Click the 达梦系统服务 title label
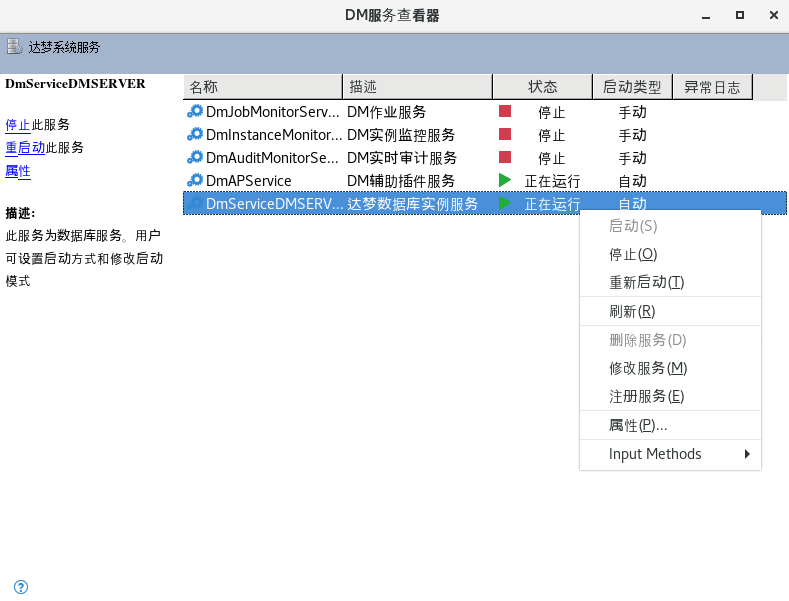This screenshot has height=601, width=789. [x=64, y=47]
